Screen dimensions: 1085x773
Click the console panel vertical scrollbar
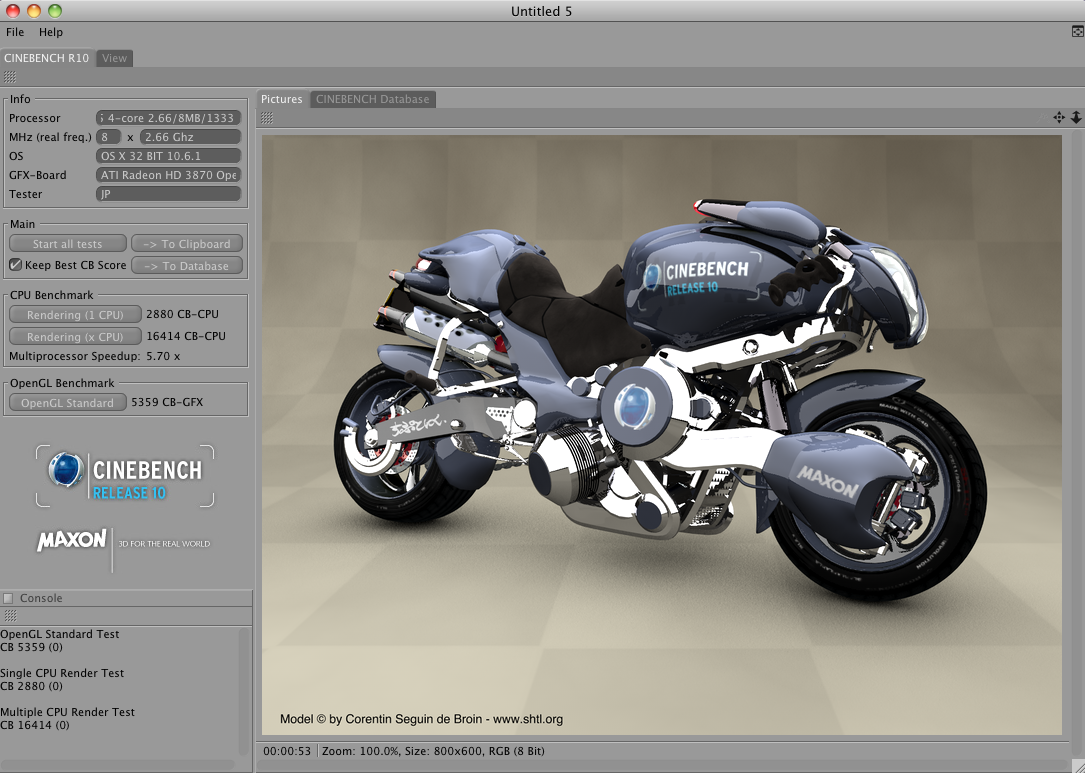(x=243, y=691)
